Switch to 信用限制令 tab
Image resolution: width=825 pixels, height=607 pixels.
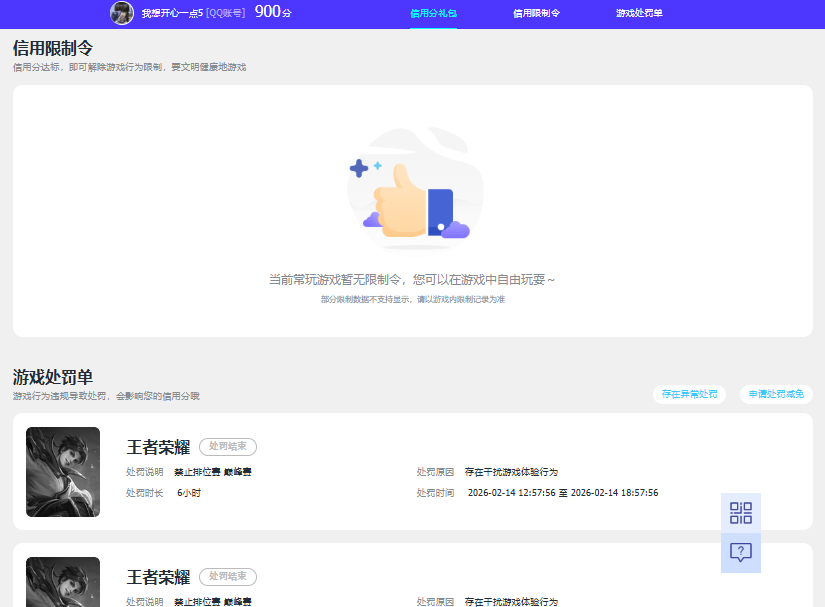pos(536,13)
